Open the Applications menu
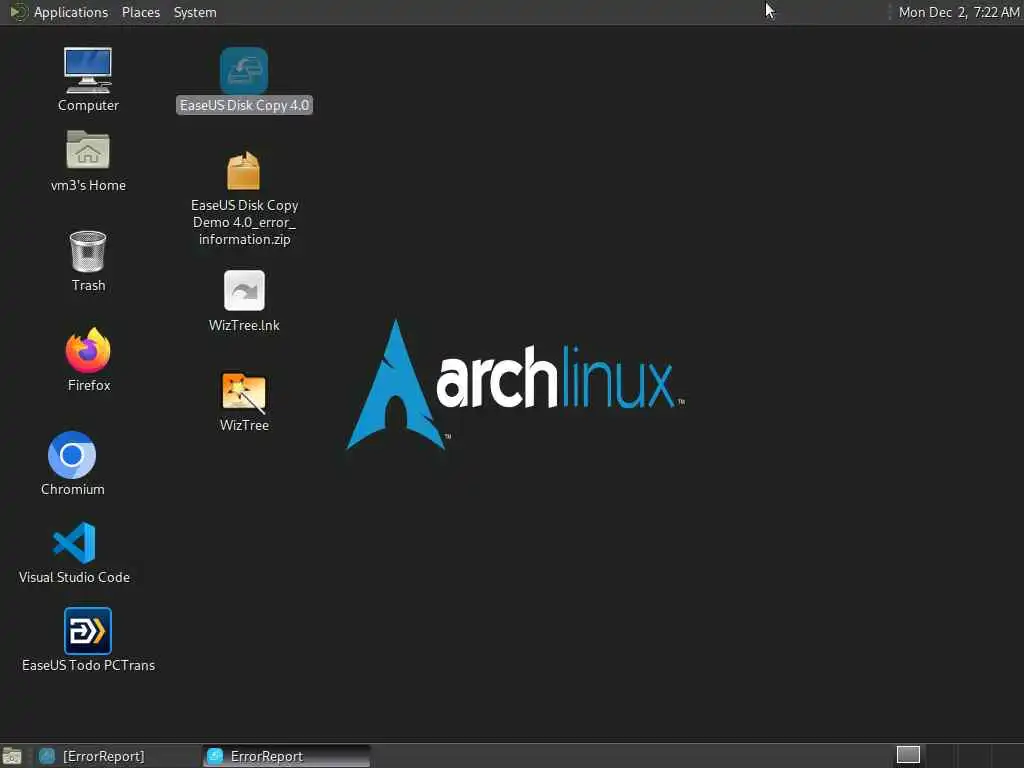Viewport: 1024px width, 768px height. pos(71,12)
